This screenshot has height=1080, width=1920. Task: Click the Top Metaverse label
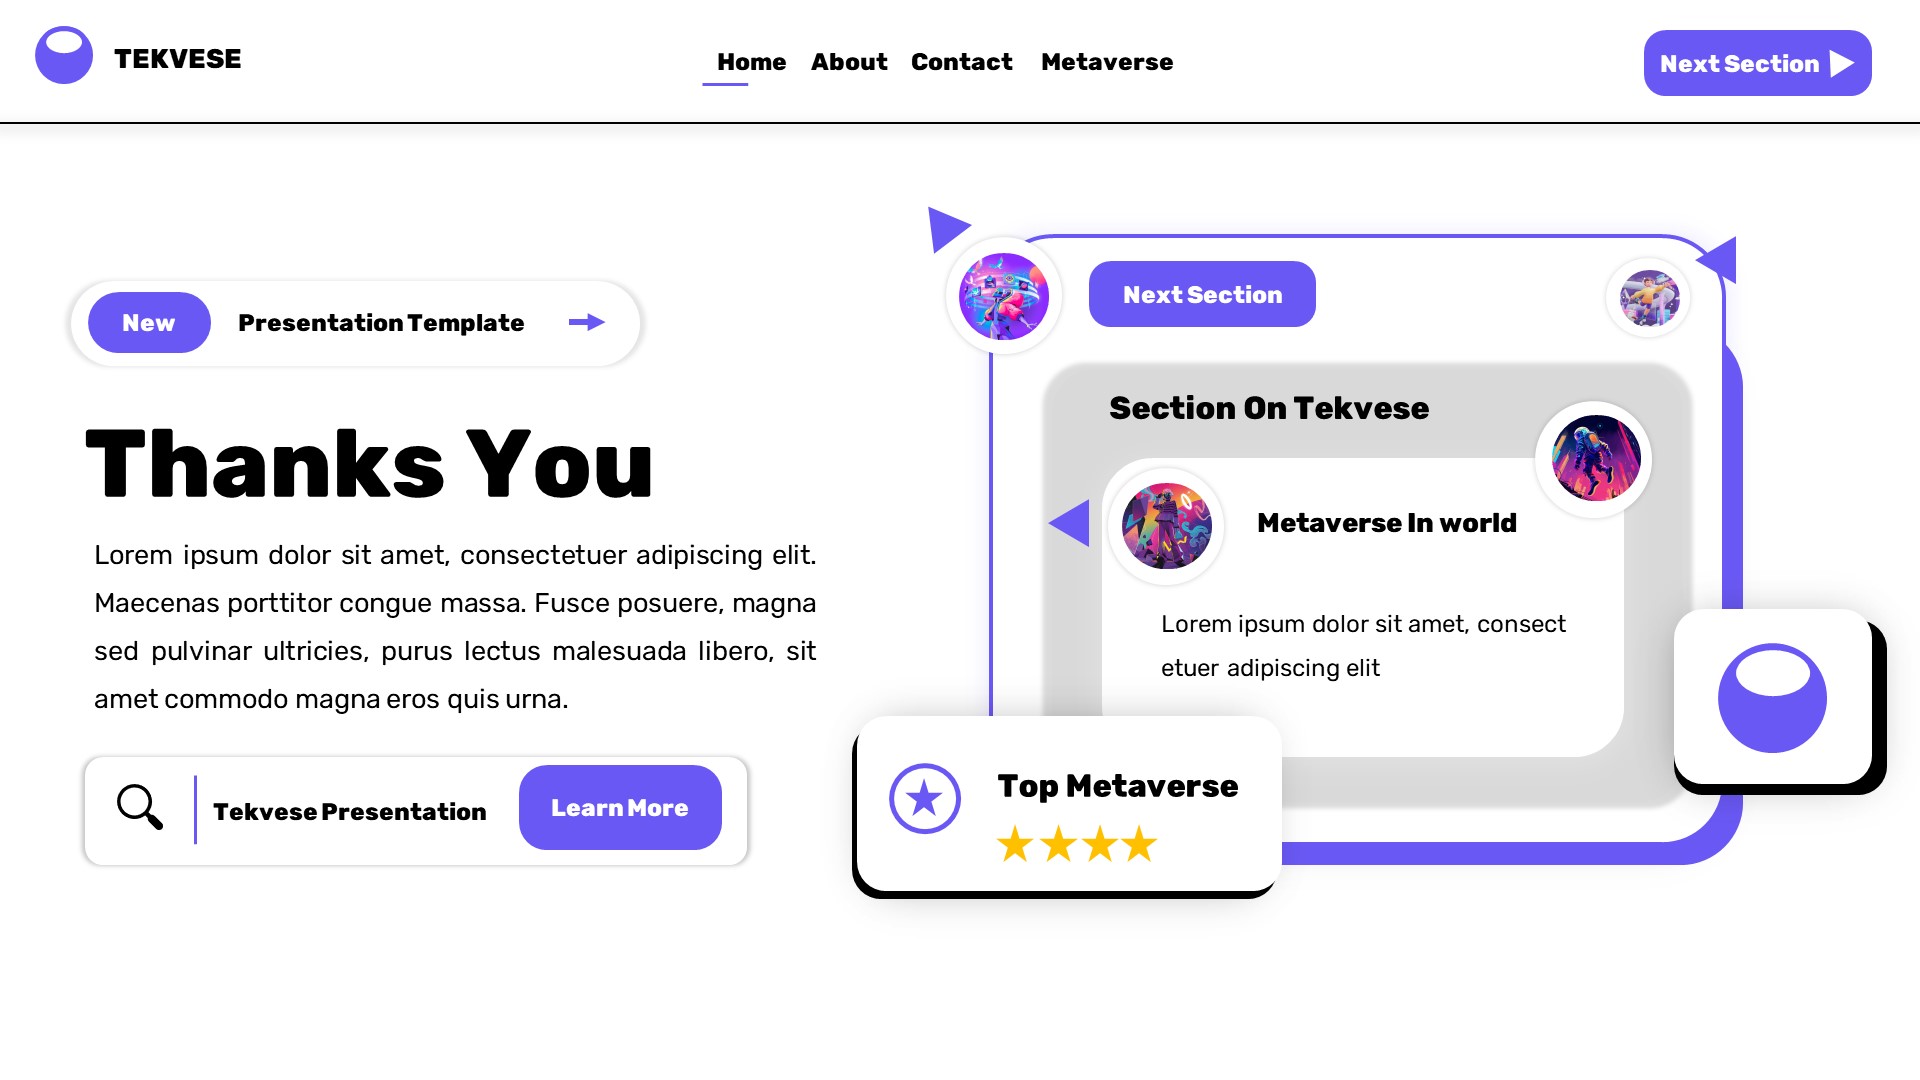coord(1118,786)
